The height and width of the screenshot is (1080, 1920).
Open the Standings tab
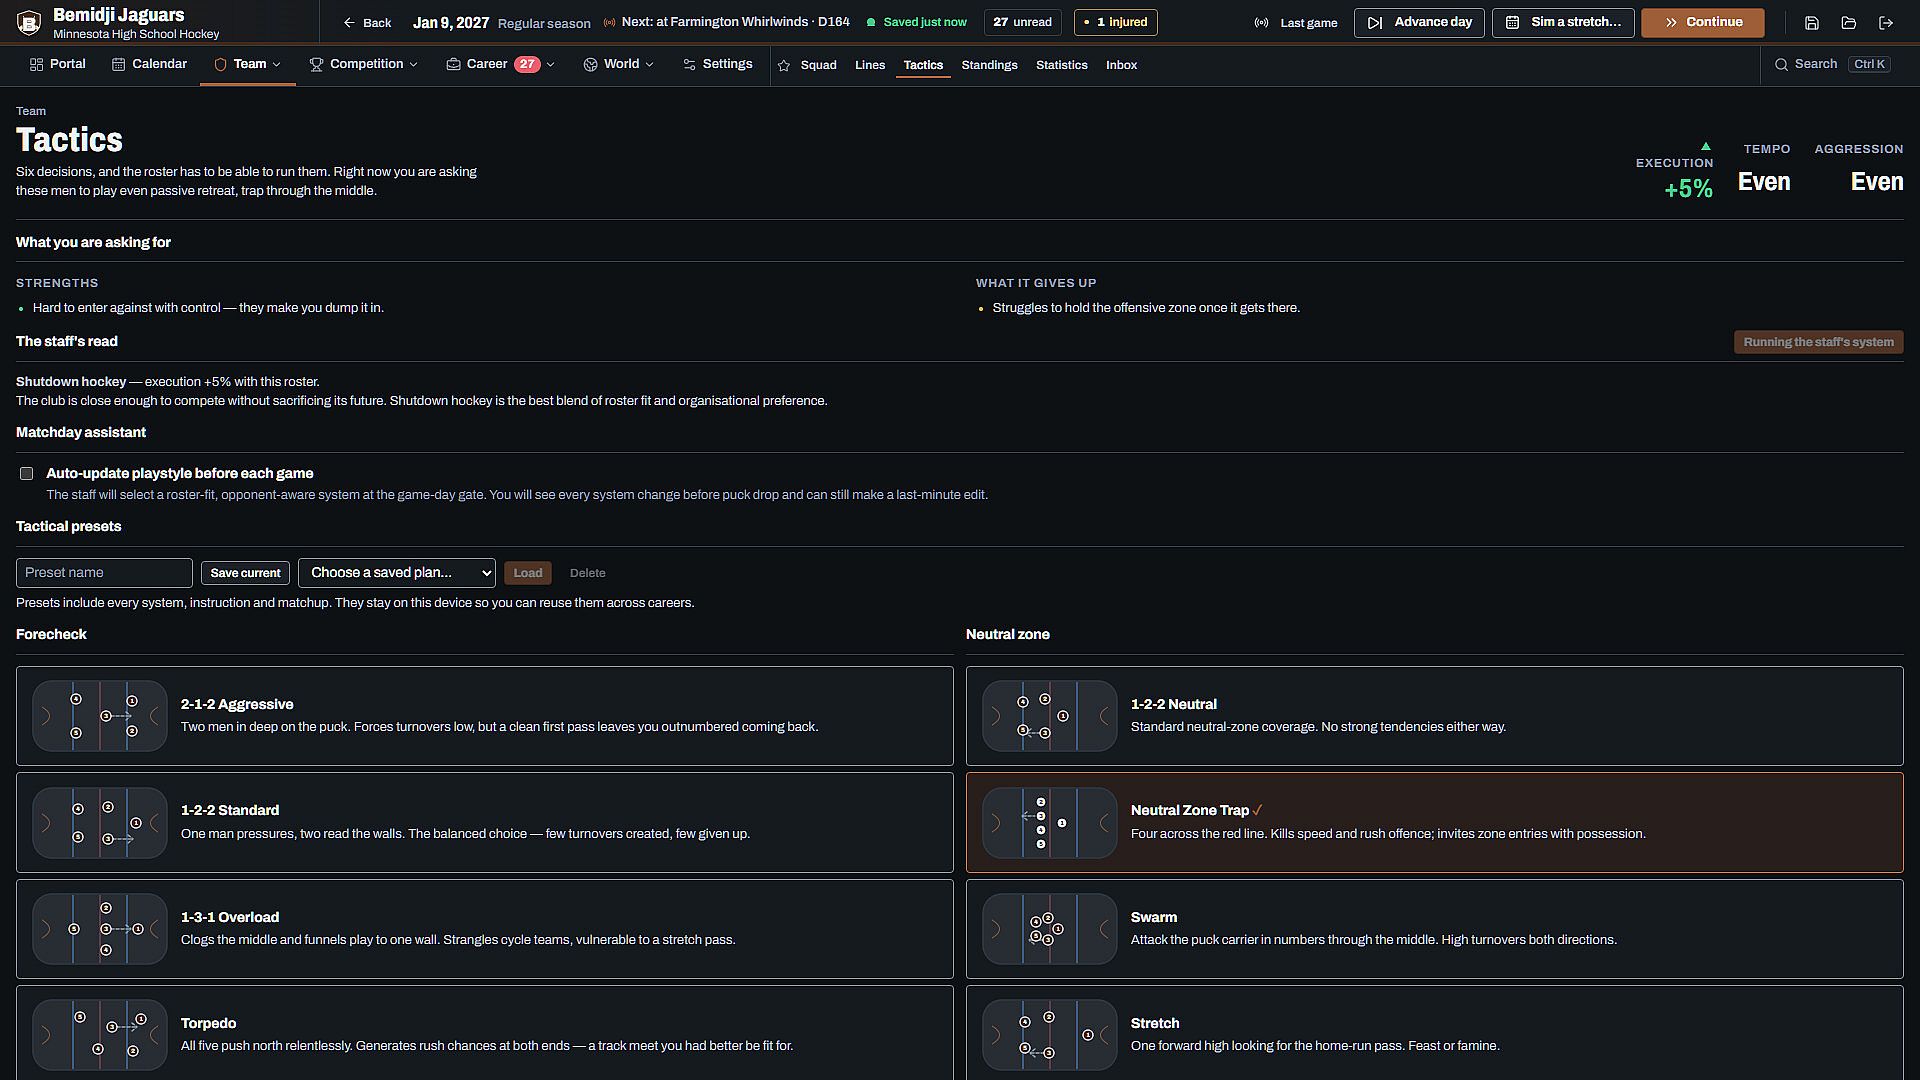coord(989,65)
